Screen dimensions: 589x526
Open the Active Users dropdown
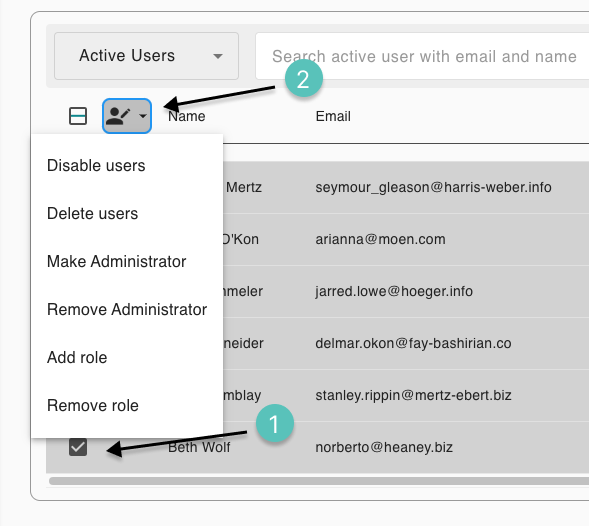pyautogui.click(x=146, y=56)
